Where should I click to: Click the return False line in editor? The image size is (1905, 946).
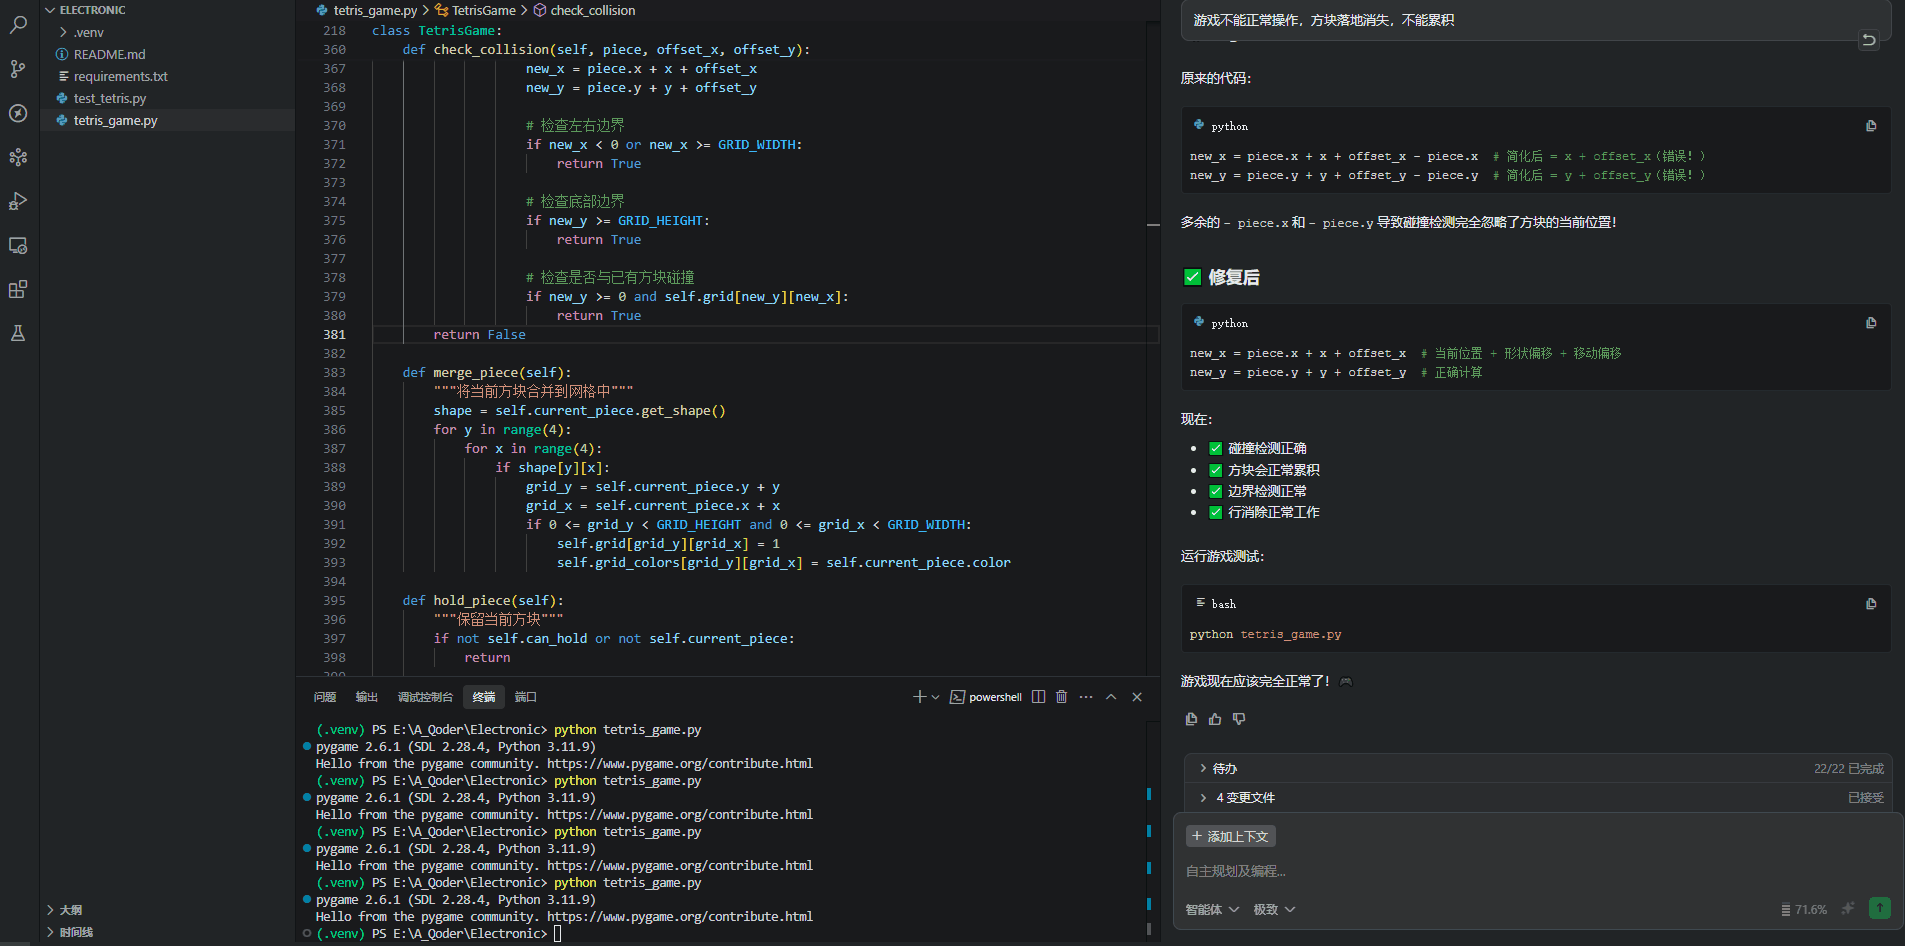pos(479,335)
